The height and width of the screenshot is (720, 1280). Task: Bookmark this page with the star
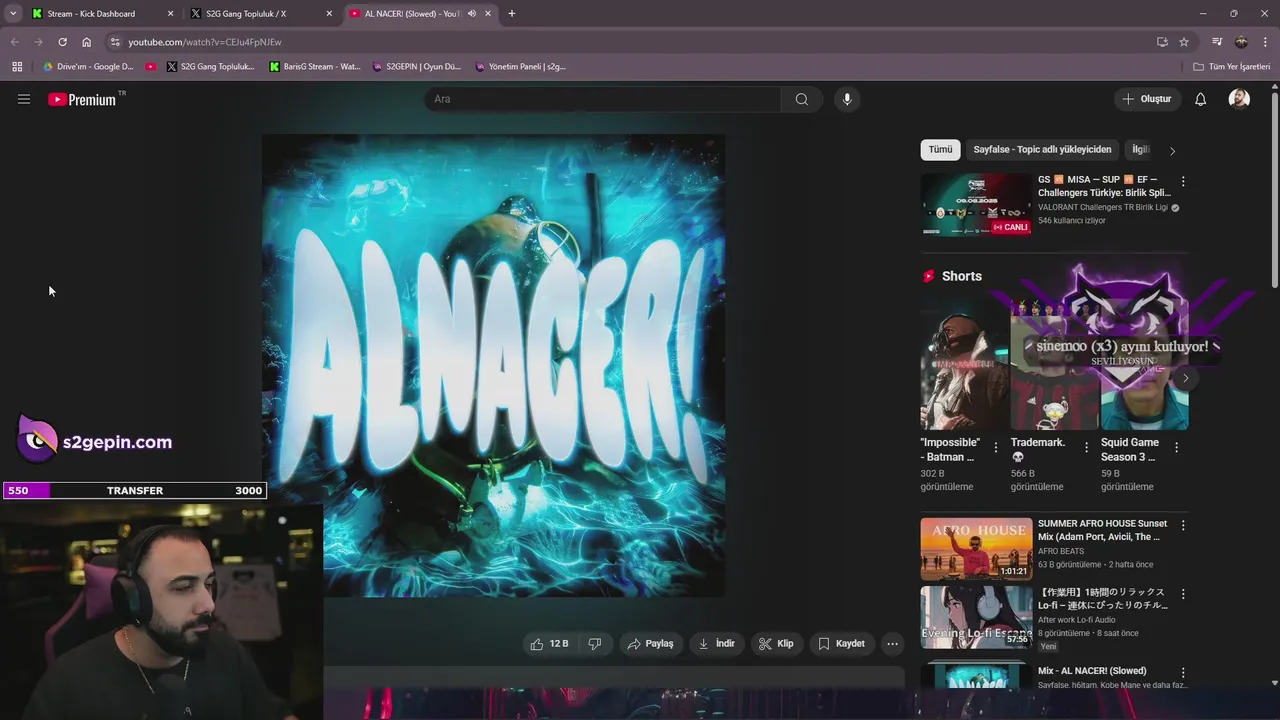click(x=1184, y=42)
